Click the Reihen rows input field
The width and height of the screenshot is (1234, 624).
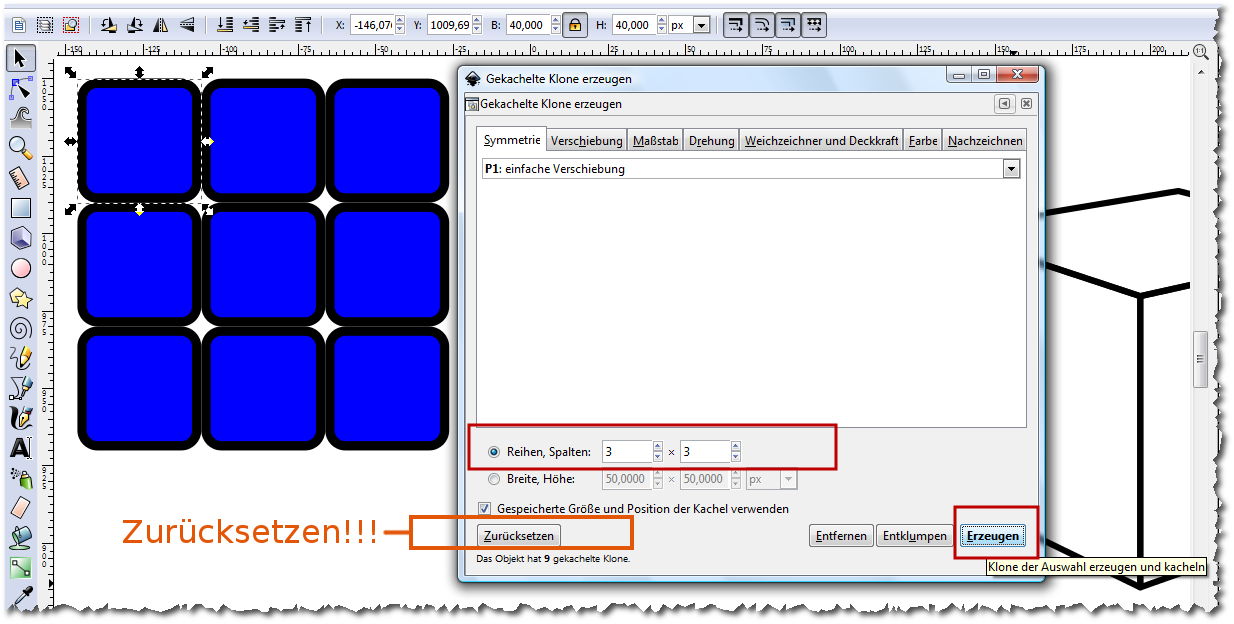[627, 452]
